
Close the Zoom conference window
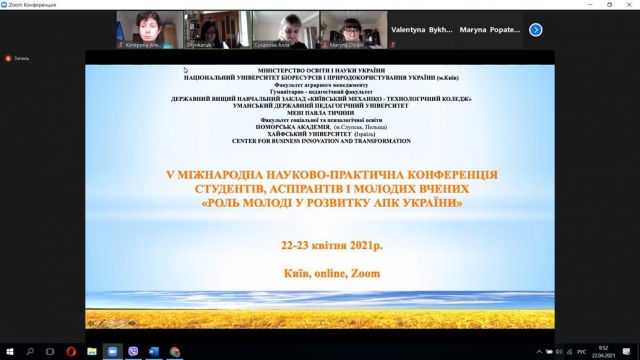(x=629, y=4)
